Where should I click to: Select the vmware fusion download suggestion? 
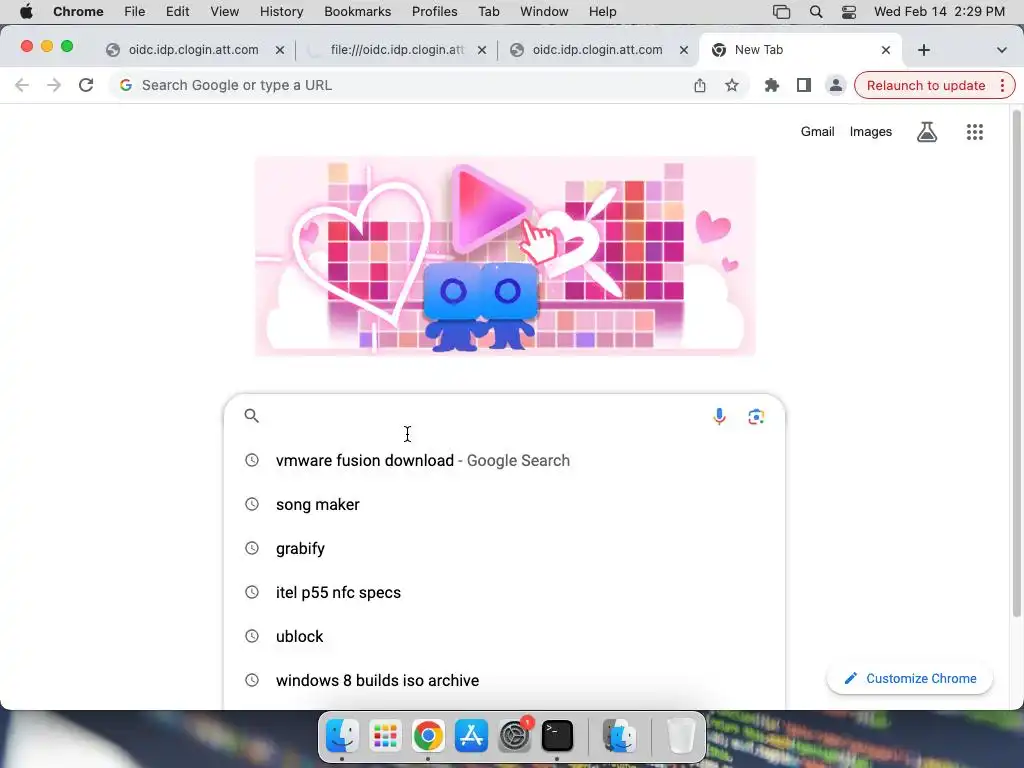[504, 460]
